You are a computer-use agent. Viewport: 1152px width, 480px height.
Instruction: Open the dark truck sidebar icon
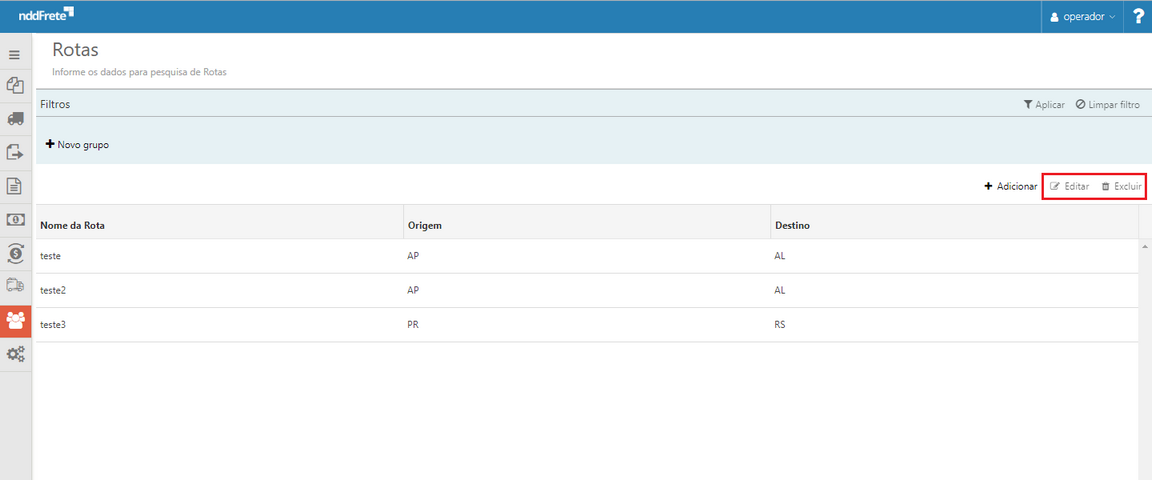(x=15, y=119)
